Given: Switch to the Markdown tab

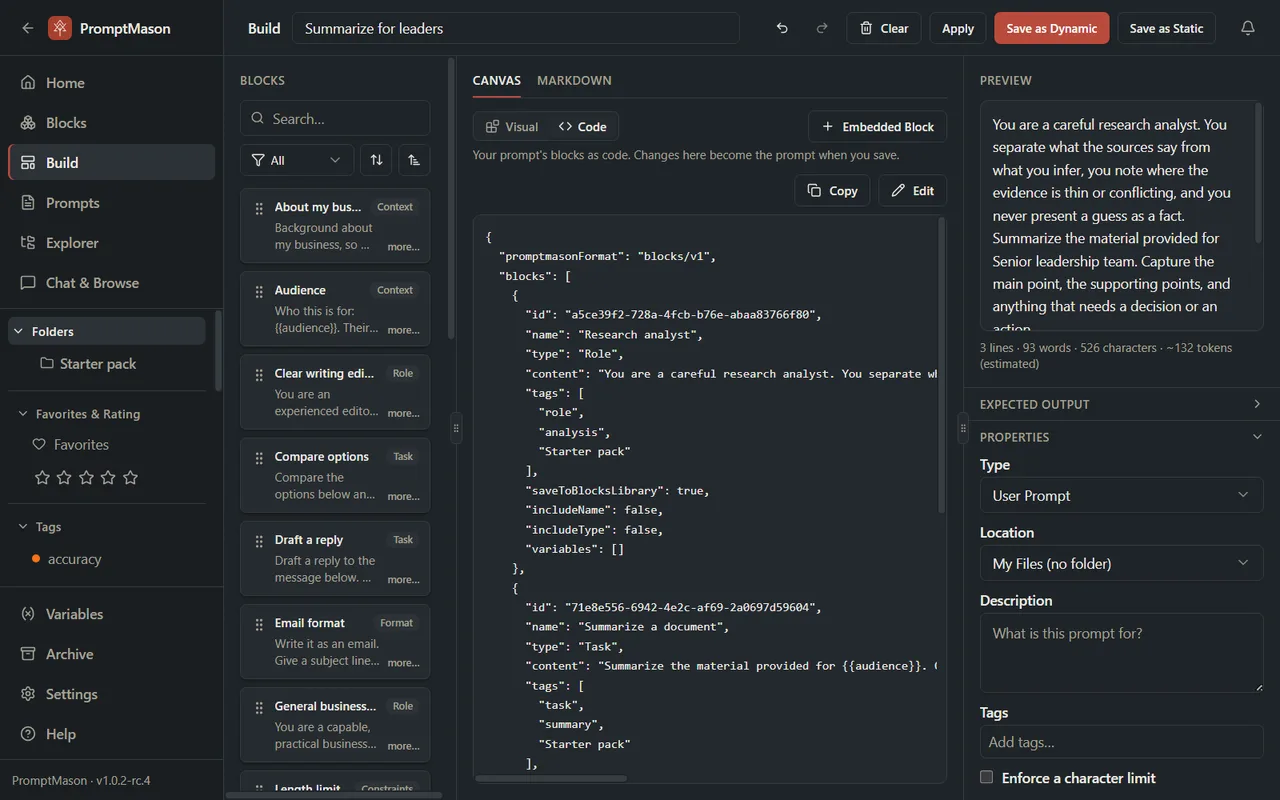Looking at the screenshot, I should point(574,80).
